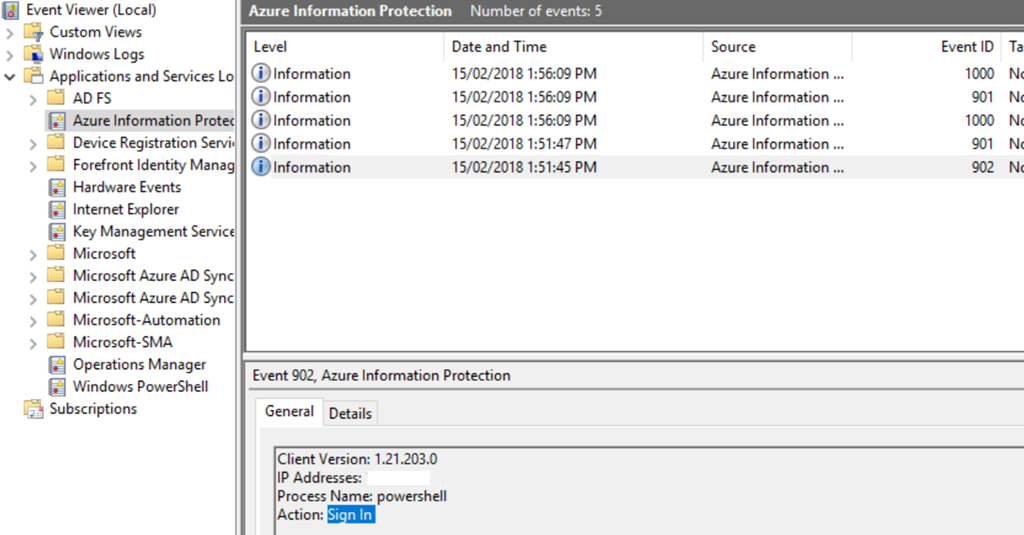
Task: Click the info icon of Event 902 row
Action: tap(261, 167)
